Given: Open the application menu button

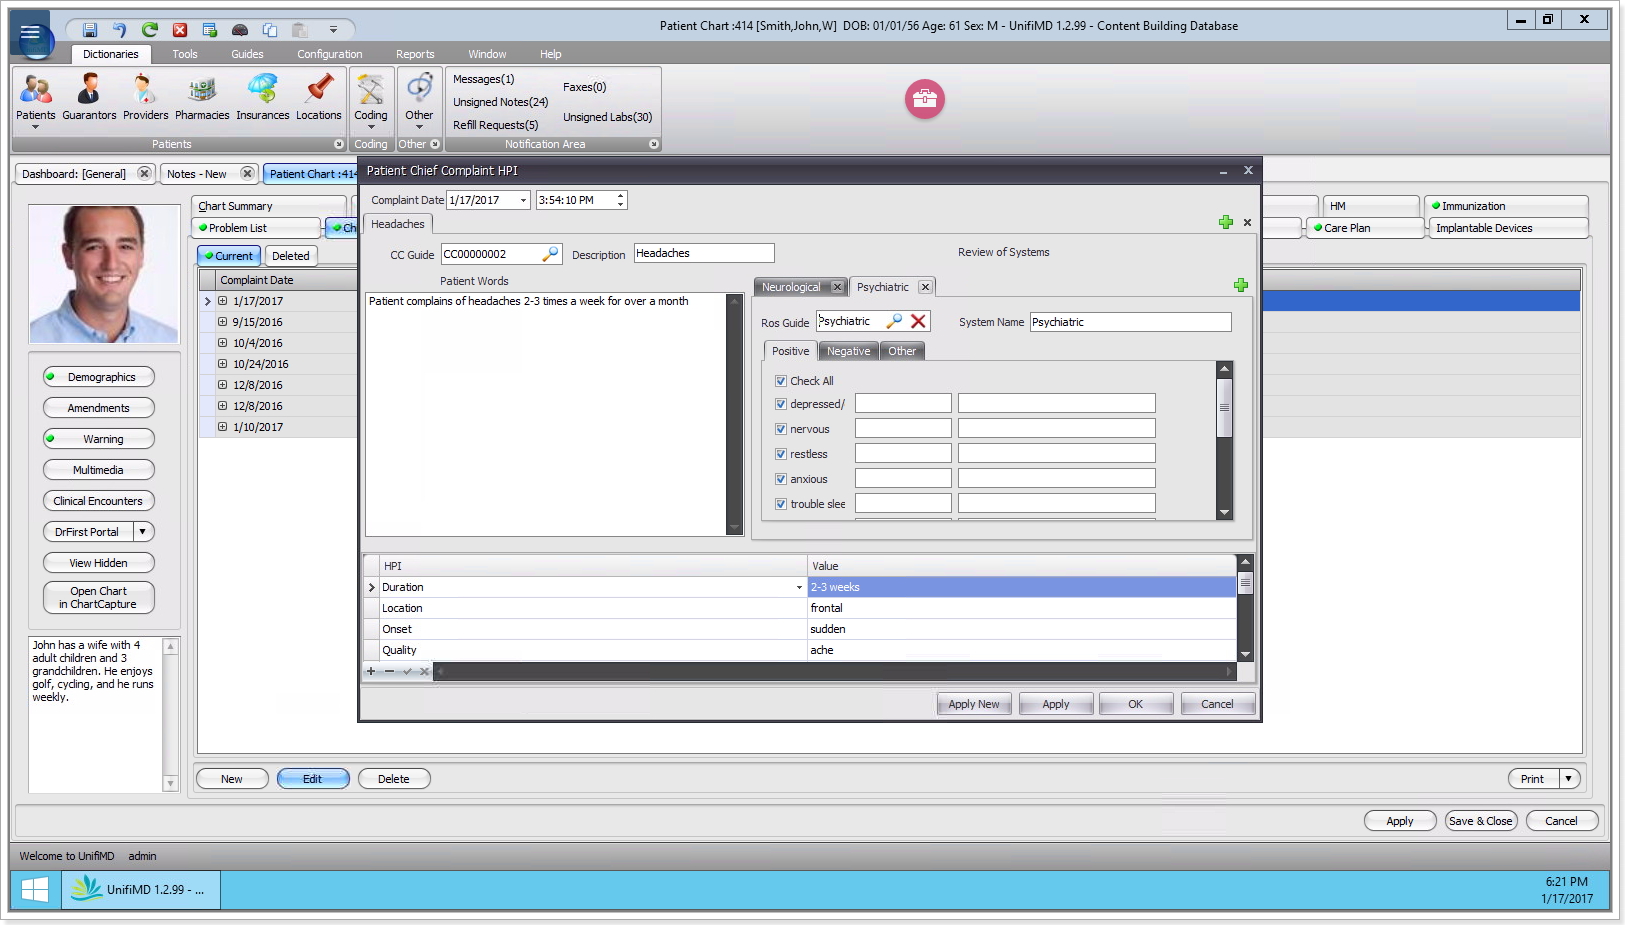Looking at the screenshot, I should tap(31, 34).
